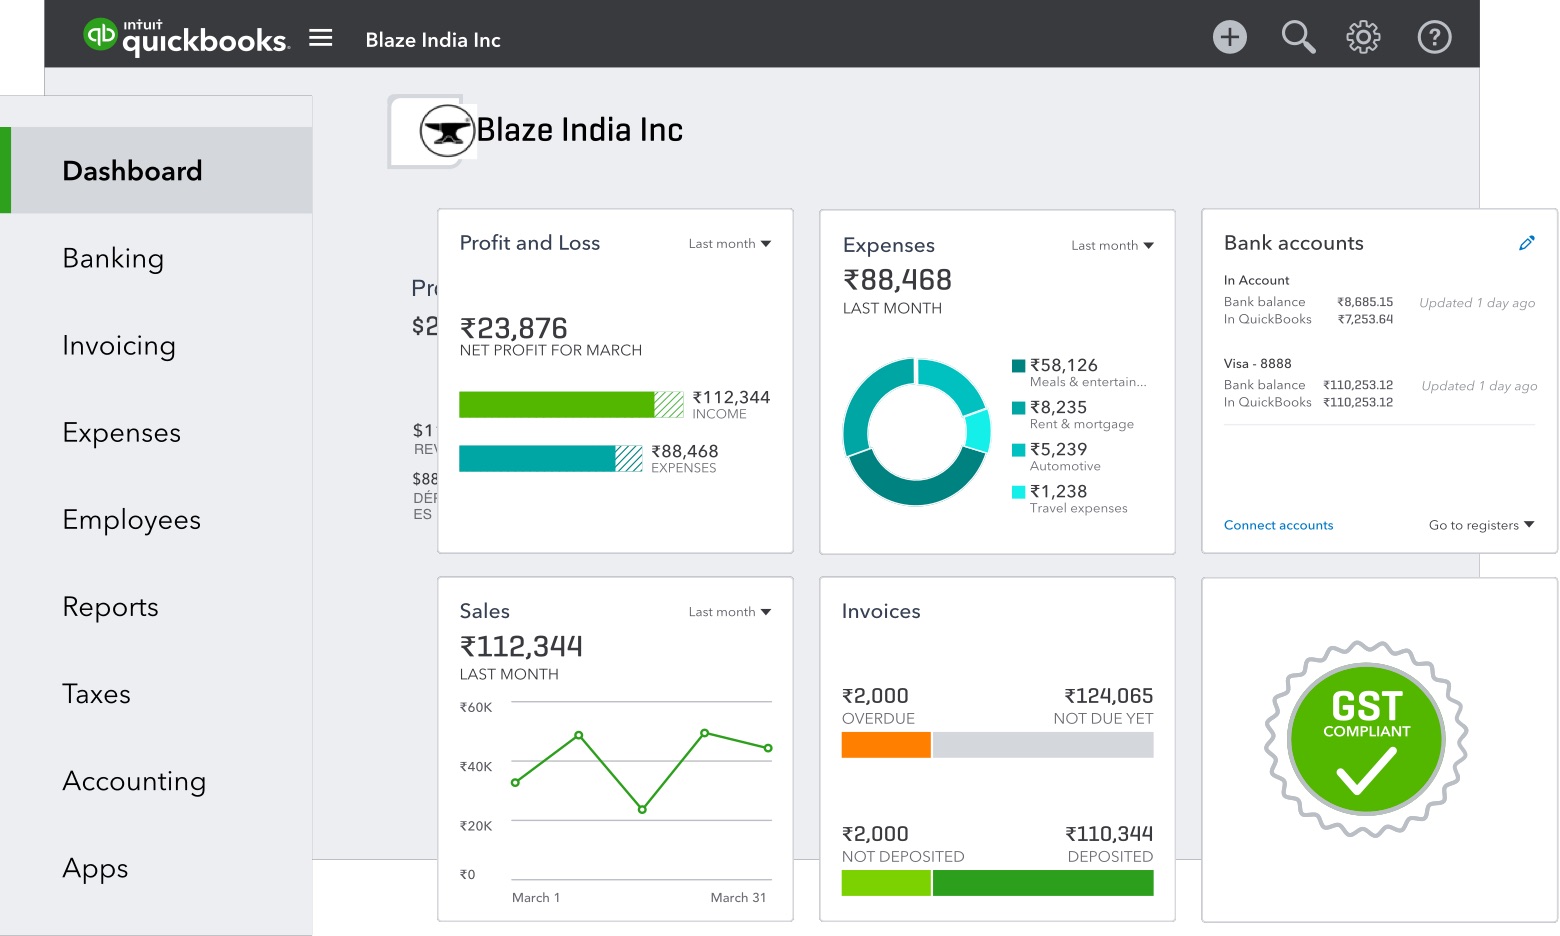Screen dimensions: 1560x936
Task: Expand Profit and Loss Last month dropdown
Action: click(729, 244)
